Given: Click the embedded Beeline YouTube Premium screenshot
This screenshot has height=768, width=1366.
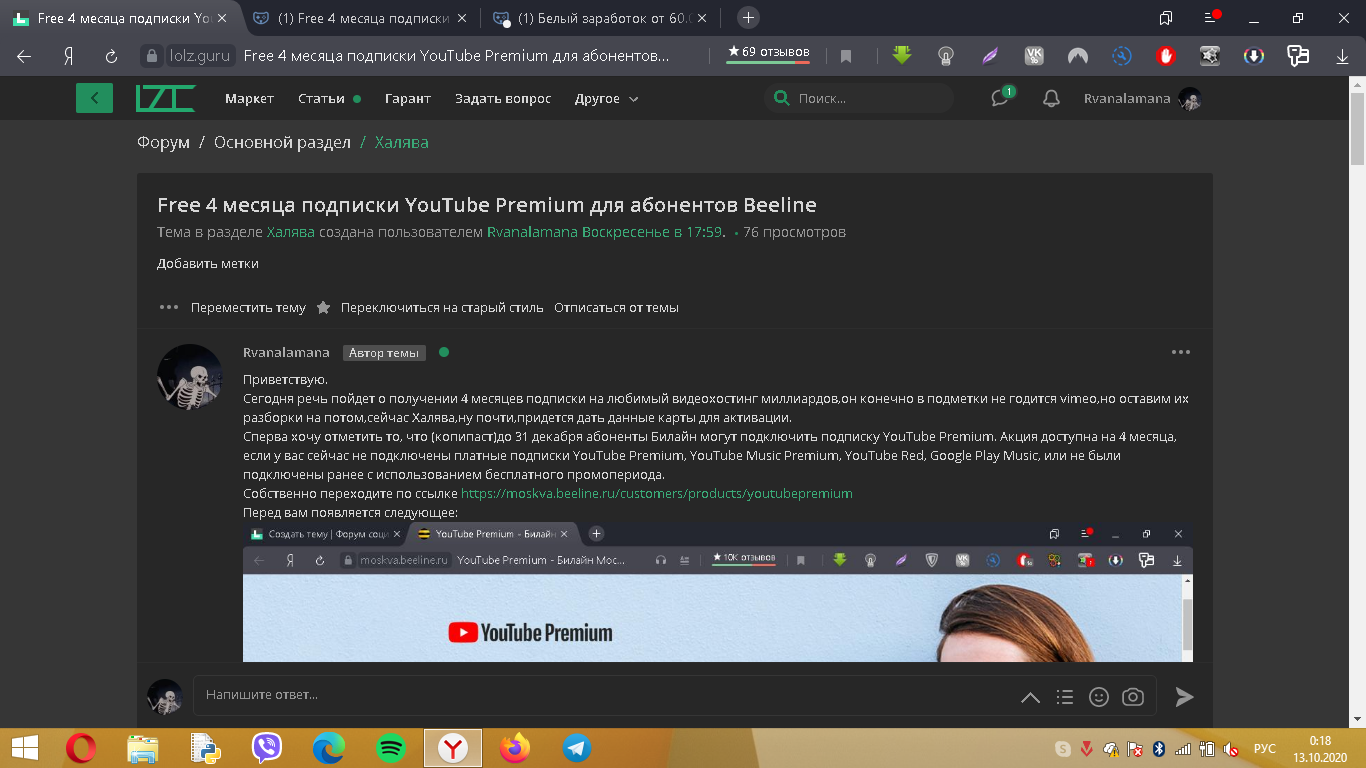Looking at the screenshot, I should [x=718, y=592].
